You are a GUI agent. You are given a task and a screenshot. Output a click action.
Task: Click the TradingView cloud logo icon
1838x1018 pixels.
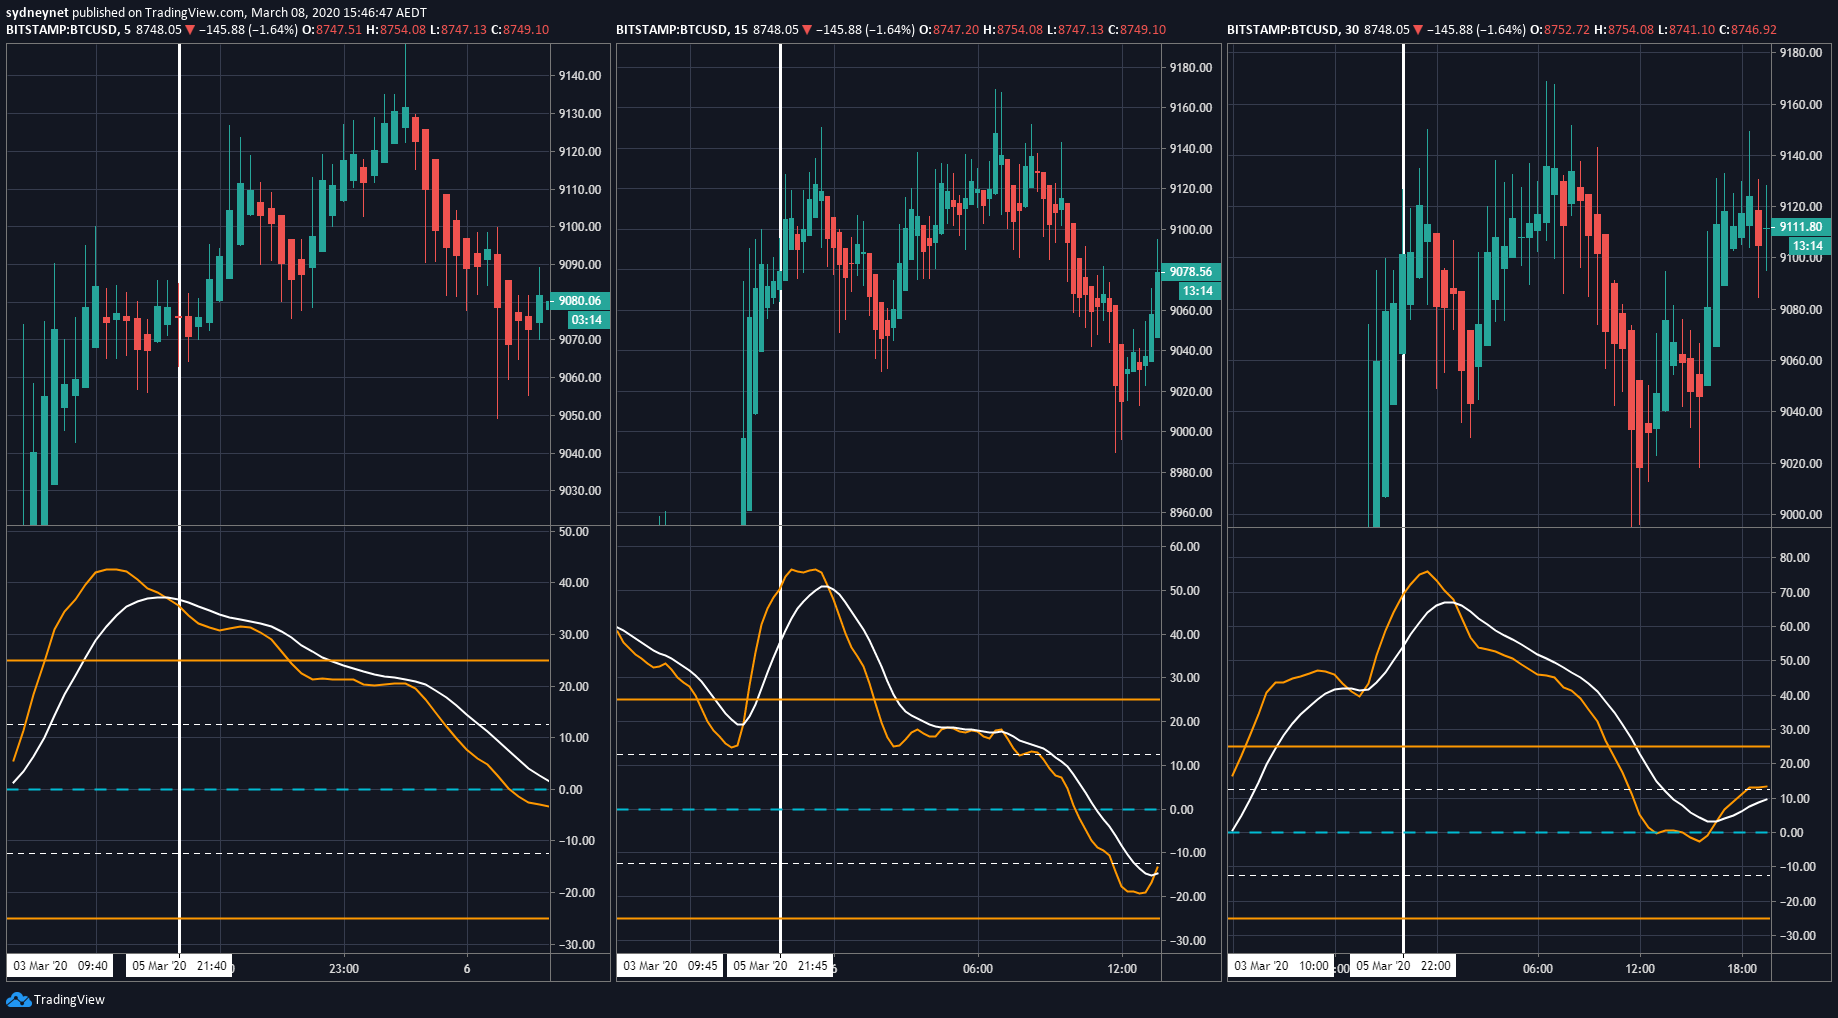(18, 999)
